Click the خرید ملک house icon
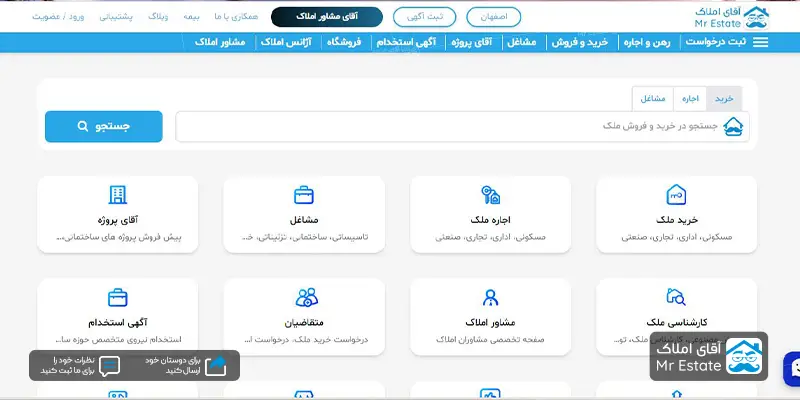The height and width of the screenshot is (400, 800). tap(677, 194)
